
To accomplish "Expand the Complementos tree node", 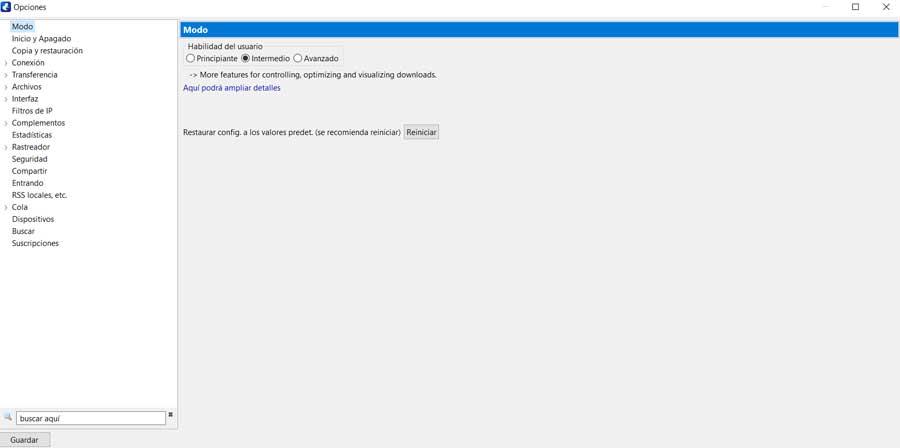I will point(6,123).
